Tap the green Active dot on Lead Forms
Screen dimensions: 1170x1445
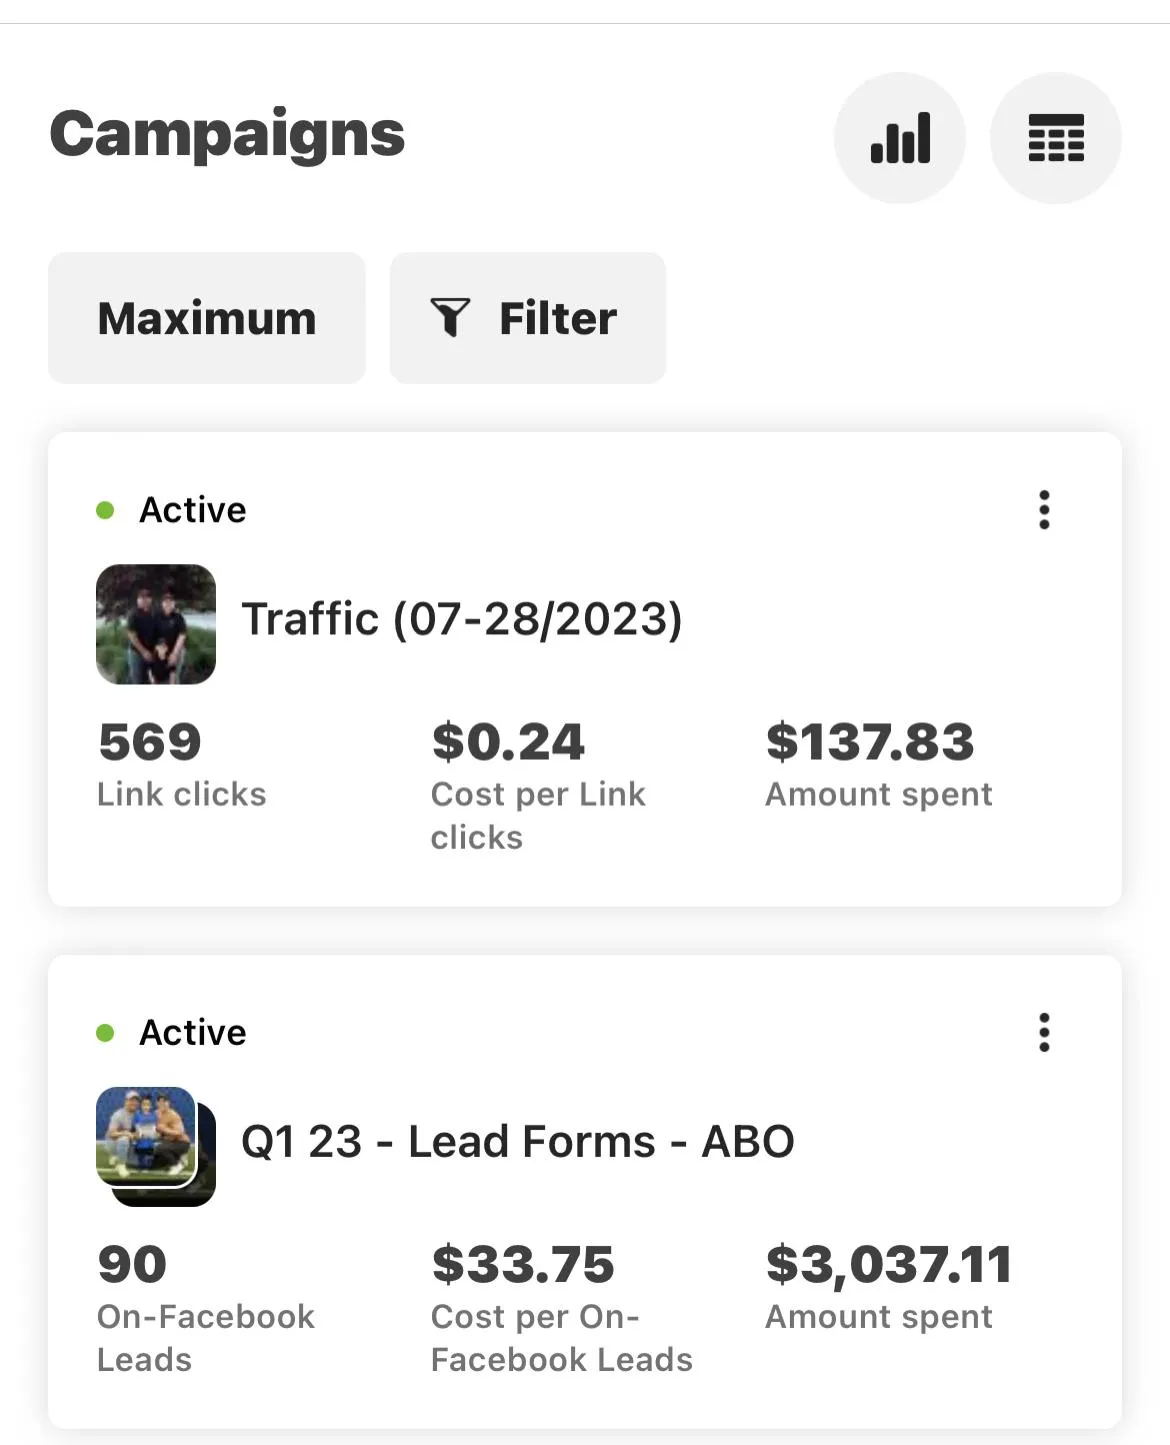click(105, 1033)
